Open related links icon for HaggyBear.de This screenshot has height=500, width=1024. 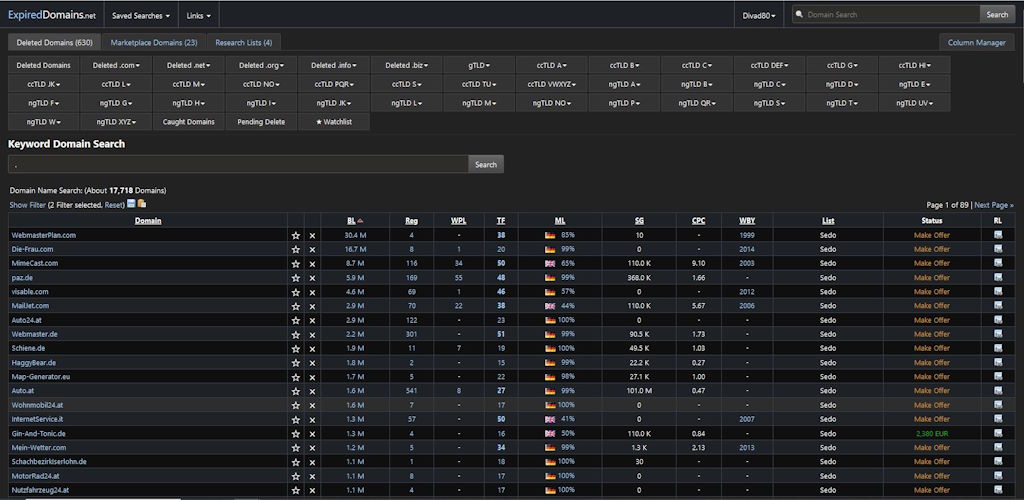pos(998,362)
